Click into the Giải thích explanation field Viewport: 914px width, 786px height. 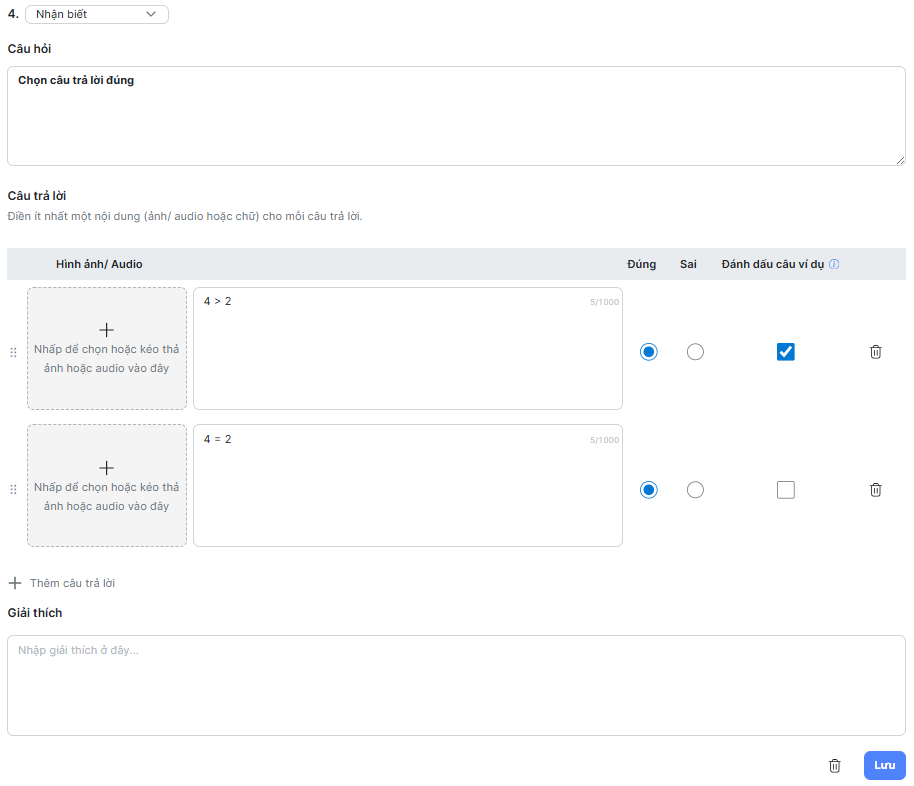(x=456, y=685)
